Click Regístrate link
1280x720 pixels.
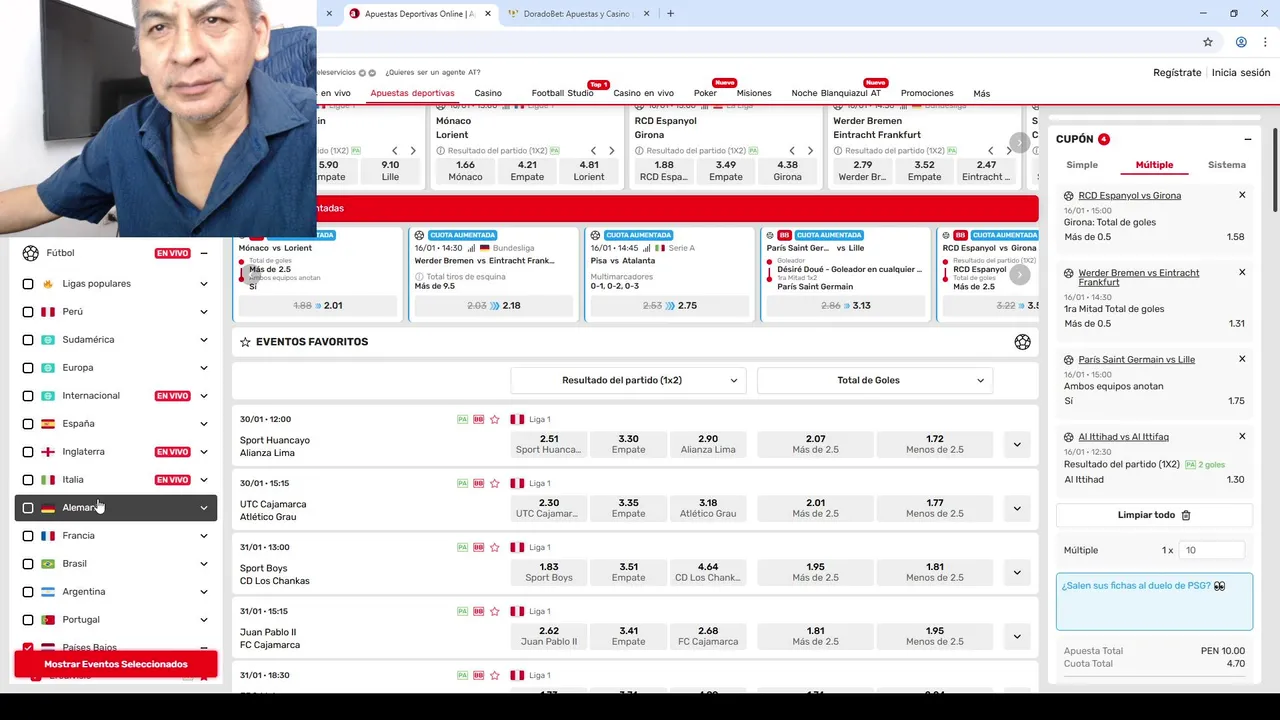click(x=1177, y=73)
